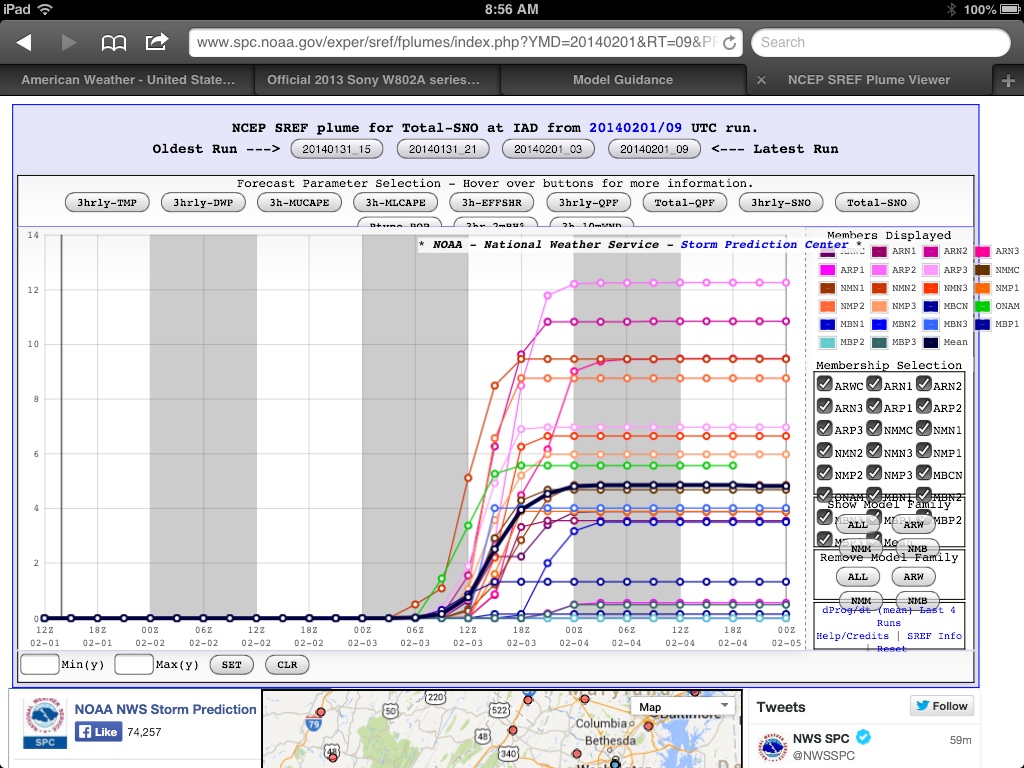Click ALL under Remove Model Family

857,577
